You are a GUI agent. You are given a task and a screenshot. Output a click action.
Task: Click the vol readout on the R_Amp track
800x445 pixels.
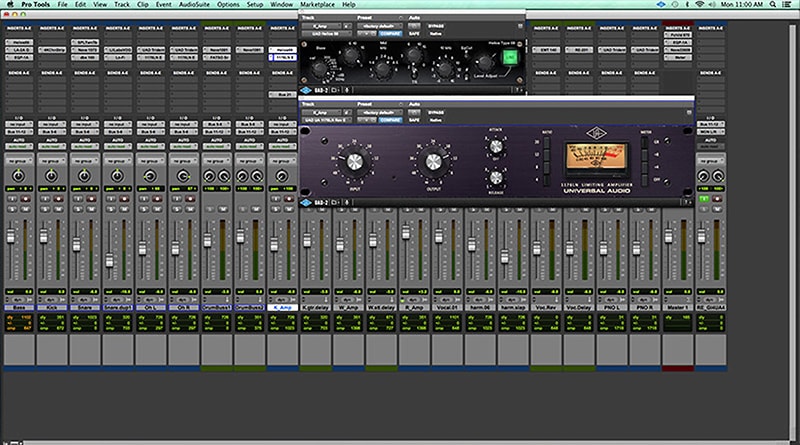coord(414,291)
